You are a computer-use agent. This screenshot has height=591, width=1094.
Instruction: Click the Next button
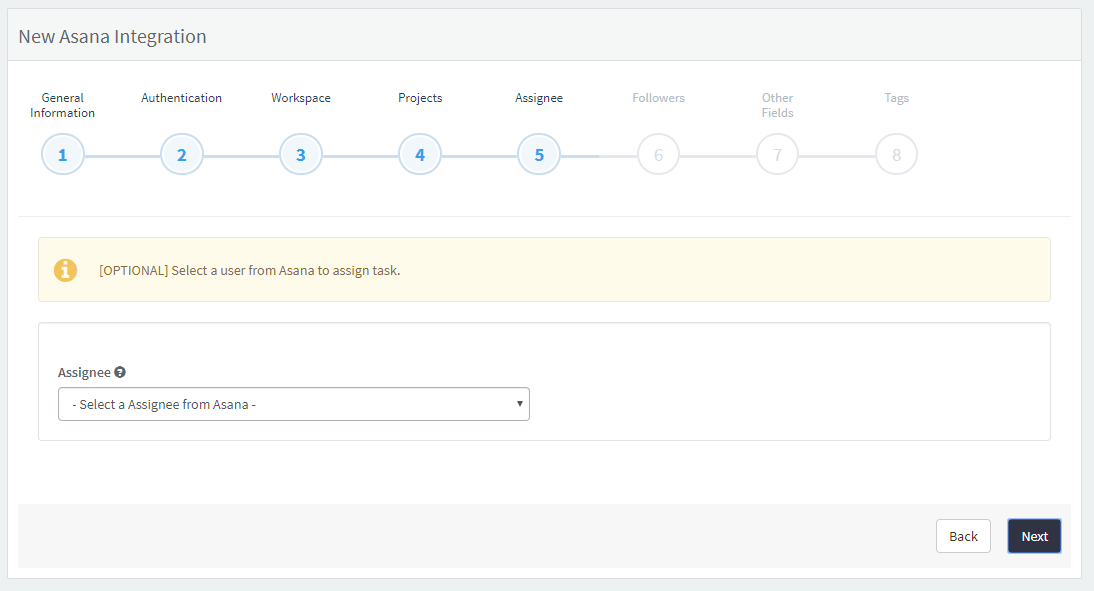pyautogui.click(x=1035, y=536)
